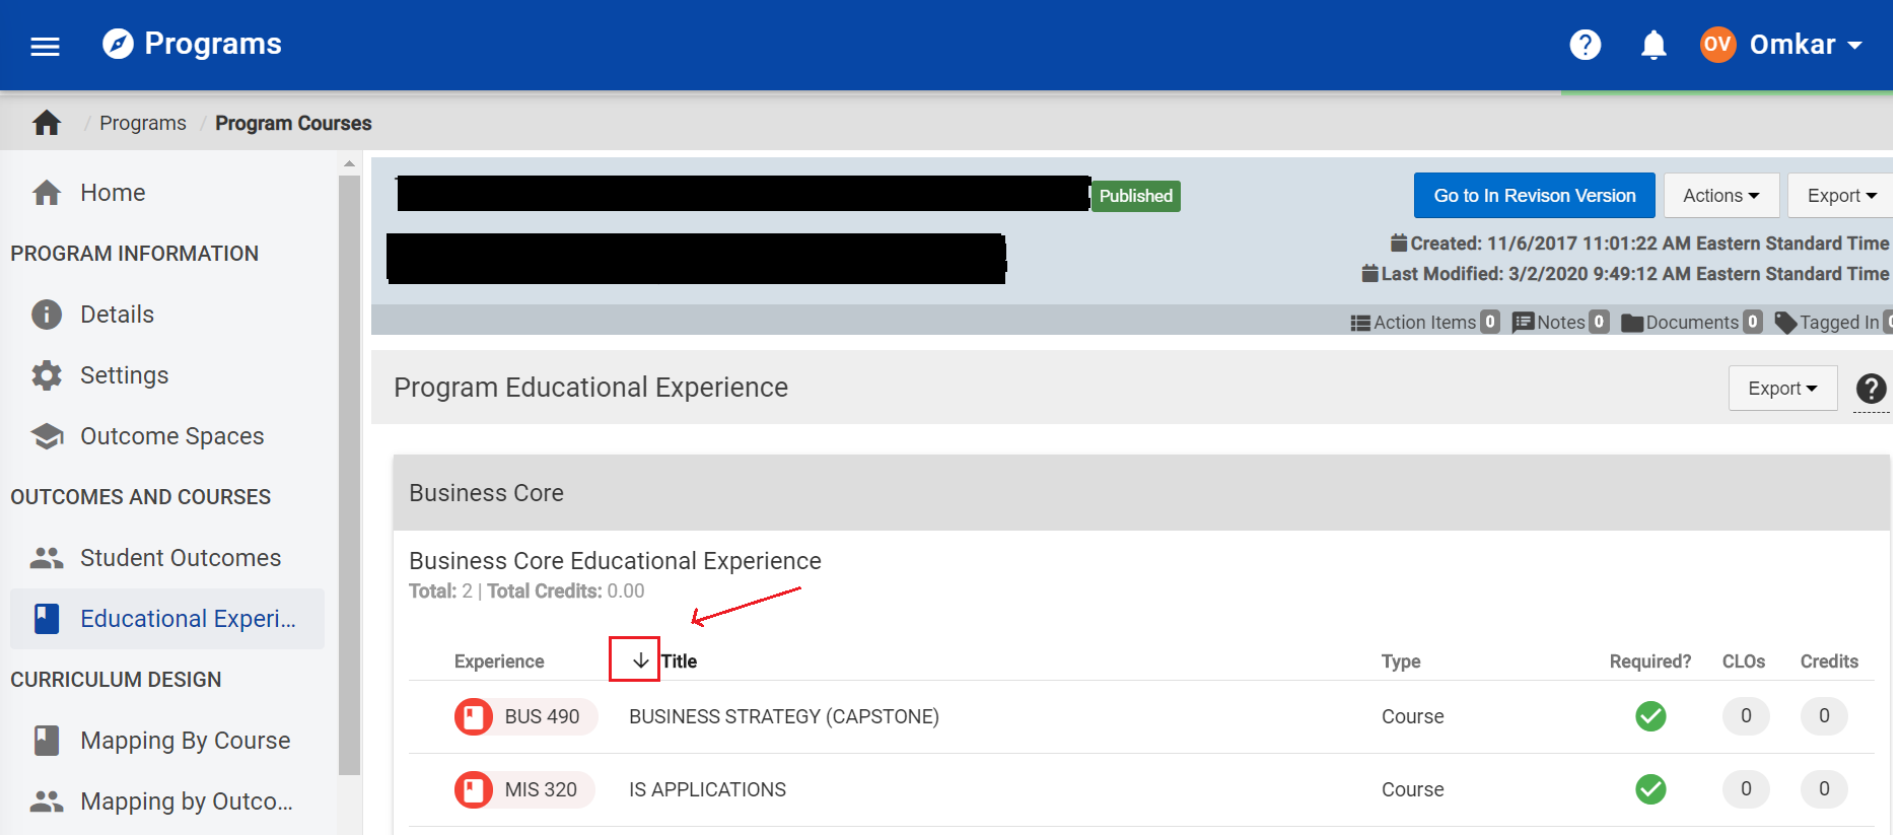This screenshot has width=1893, height=835.
Task: Click the Credits count for BUS 490
Action: [x=1824, y=716]
